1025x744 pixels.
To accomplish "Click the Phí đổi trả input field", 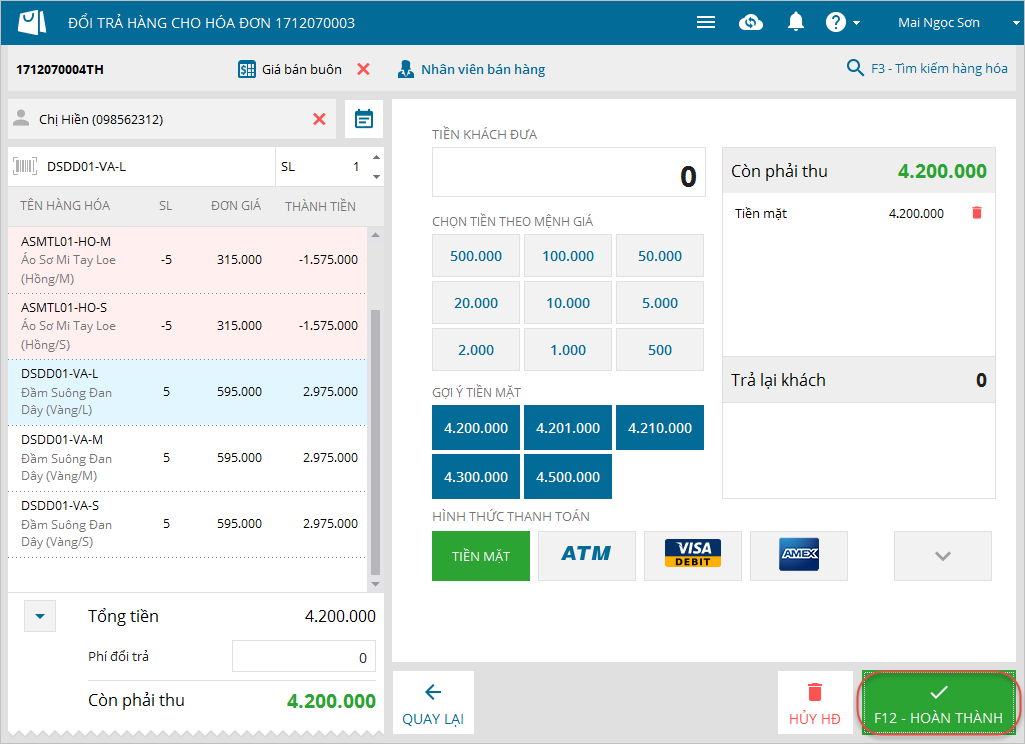I will 304,656.
